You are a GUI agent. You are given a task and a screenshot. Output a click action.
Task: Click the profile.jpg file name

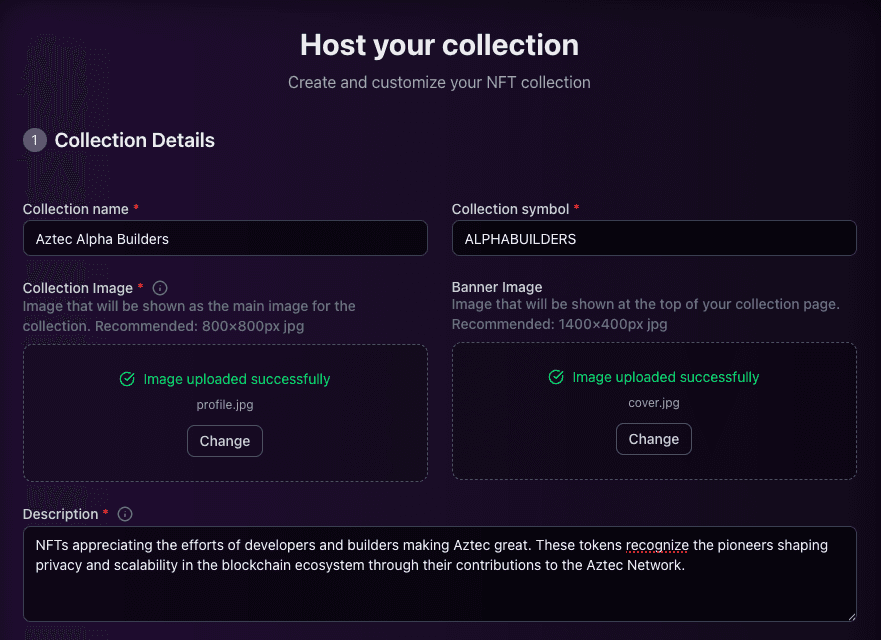pos(225,405)
